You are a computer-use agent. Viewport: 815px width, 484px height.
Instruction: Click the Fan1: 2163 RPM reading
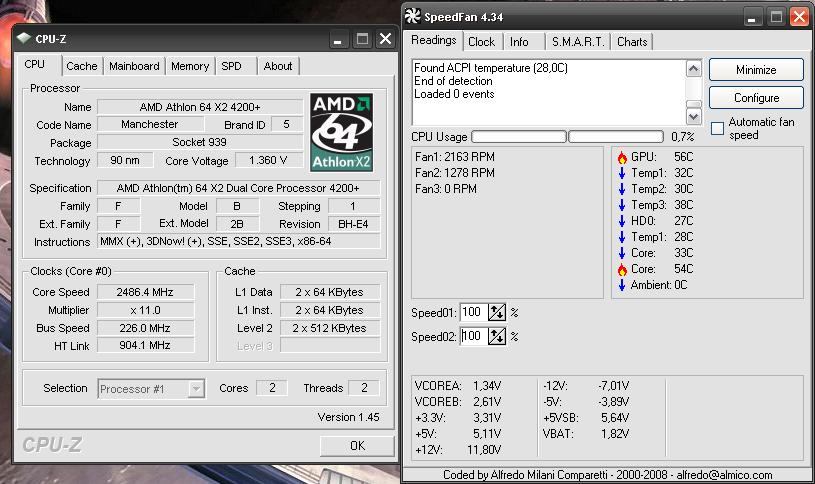455,157
